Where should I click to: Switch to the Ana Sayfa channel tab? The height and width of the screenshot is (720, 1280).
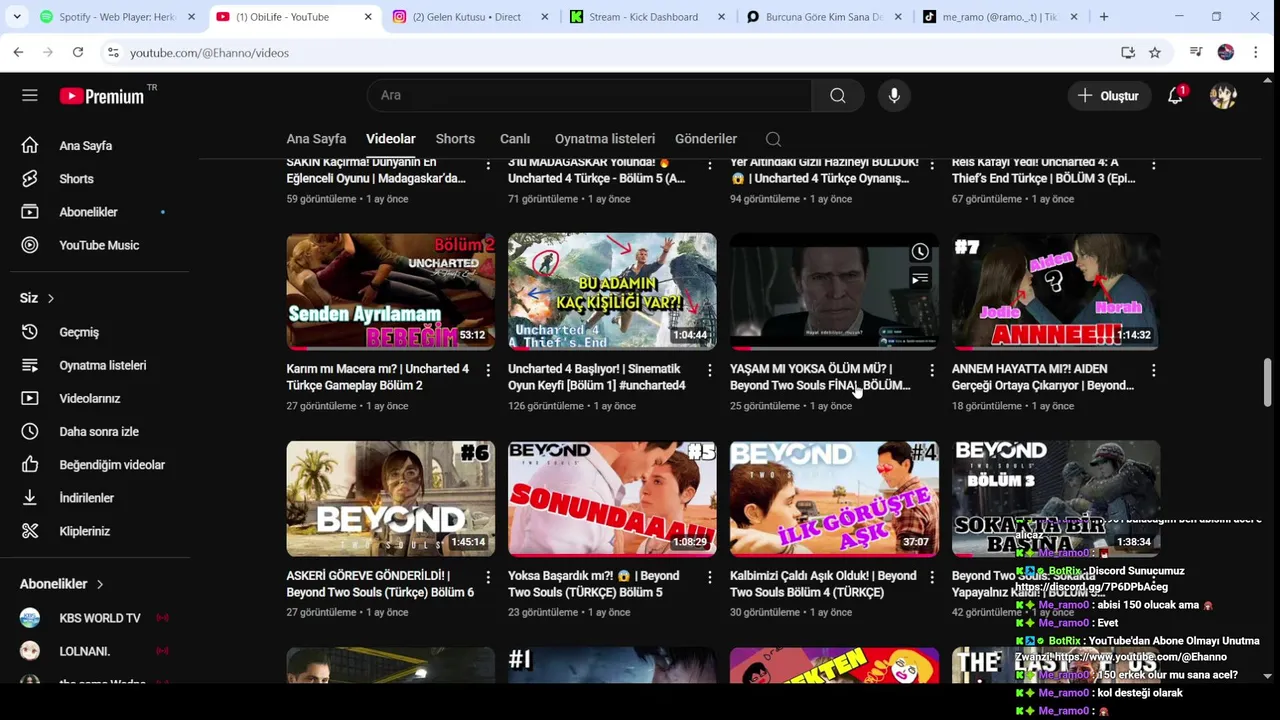point(316,139)
